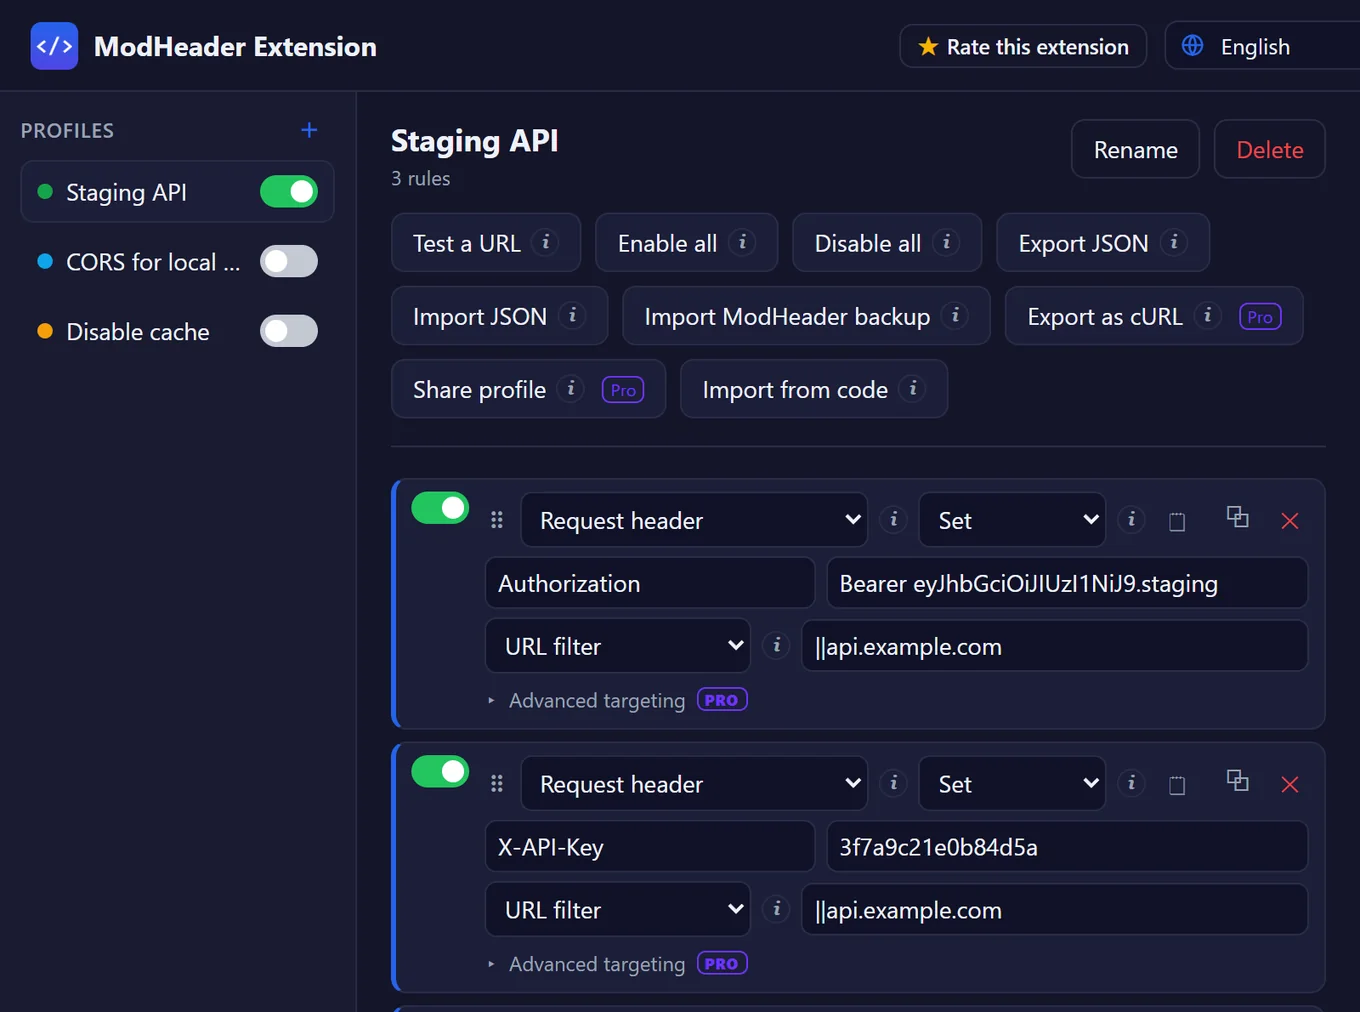
Task: Click info icon next to Authorization header type
Action: click(894, 519)
